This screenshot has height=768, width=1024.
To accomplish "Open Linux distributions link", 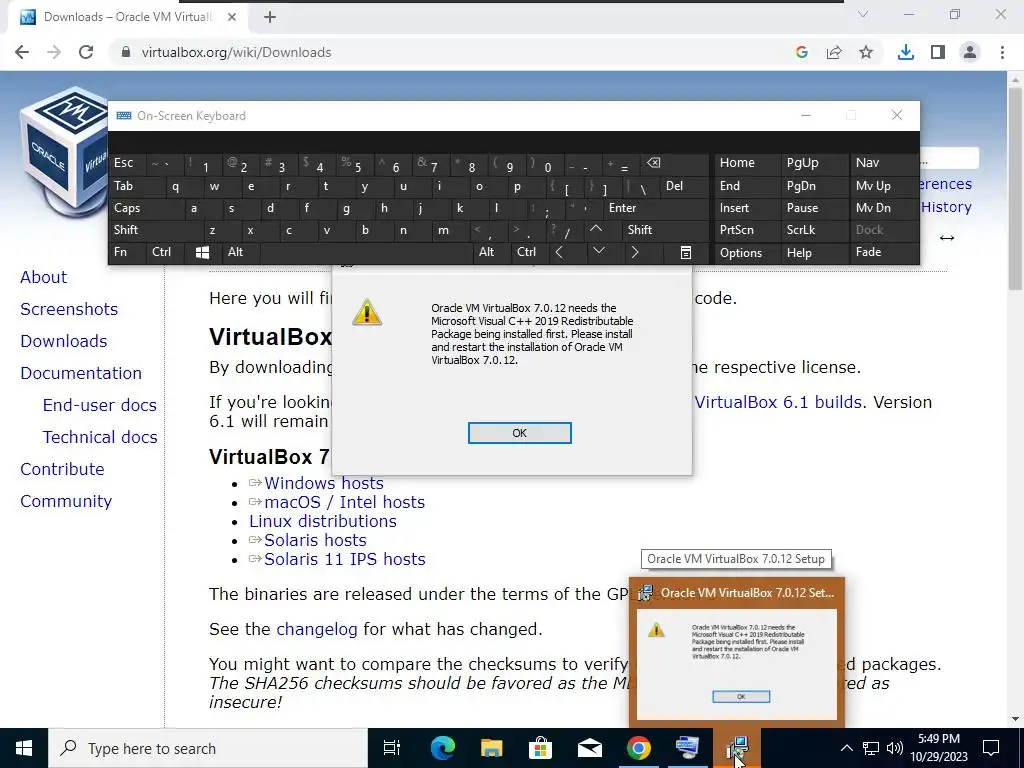I will click(323, 521).
